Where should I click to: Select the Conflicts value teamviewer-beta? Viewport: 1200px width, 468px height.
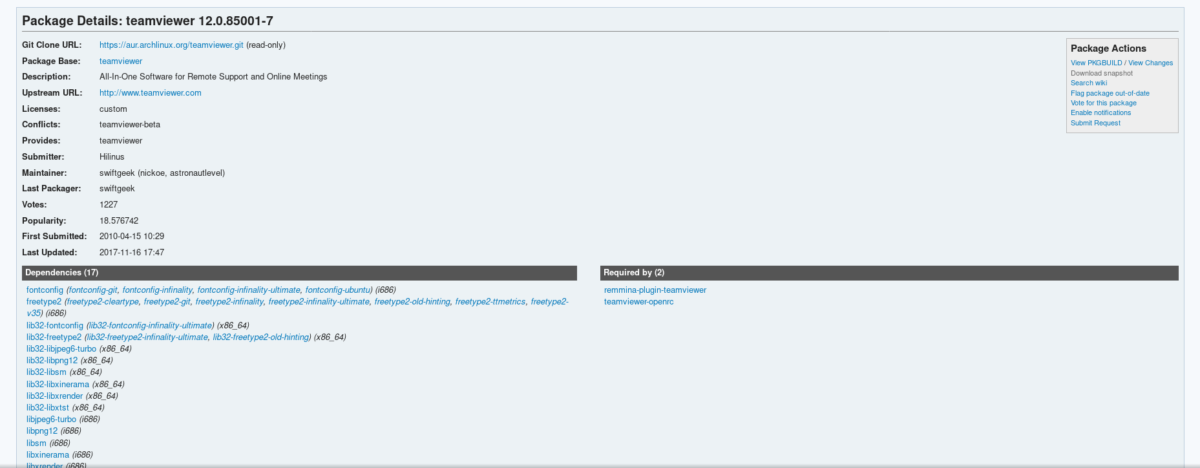pos(130,125)
